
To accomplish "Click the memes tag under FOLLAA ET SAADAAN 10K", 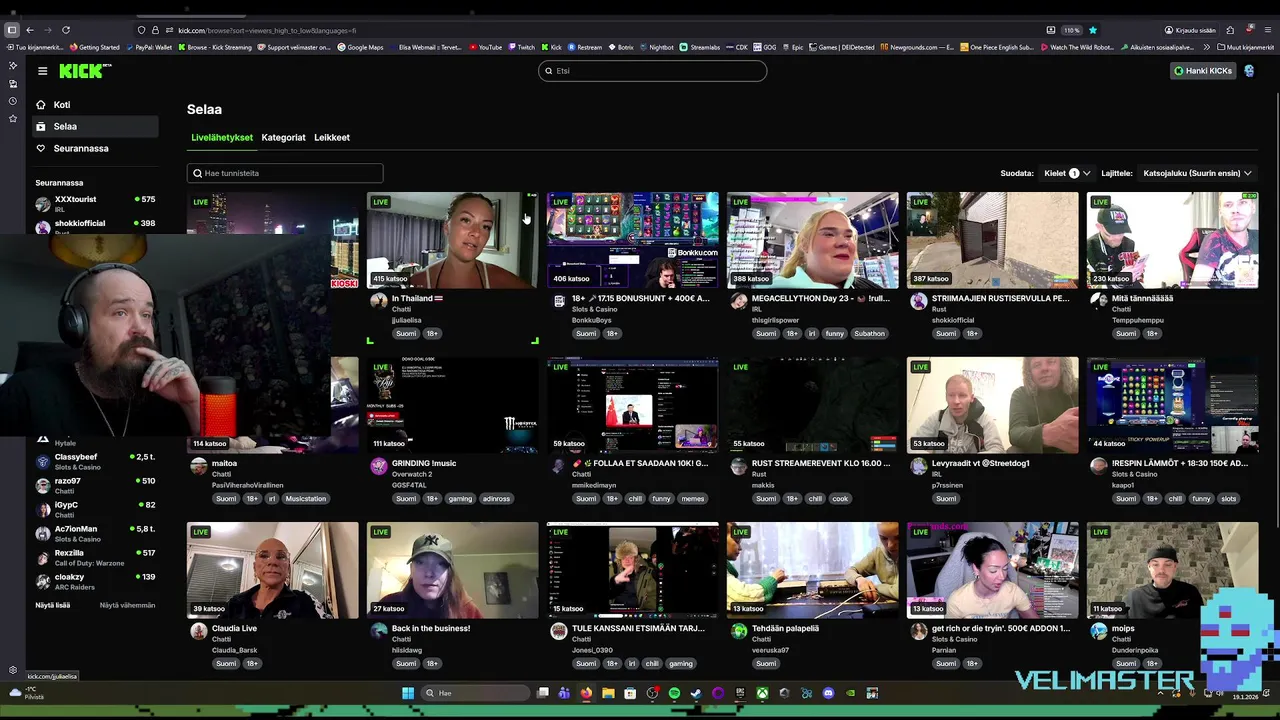I will (x=692, y=498).
